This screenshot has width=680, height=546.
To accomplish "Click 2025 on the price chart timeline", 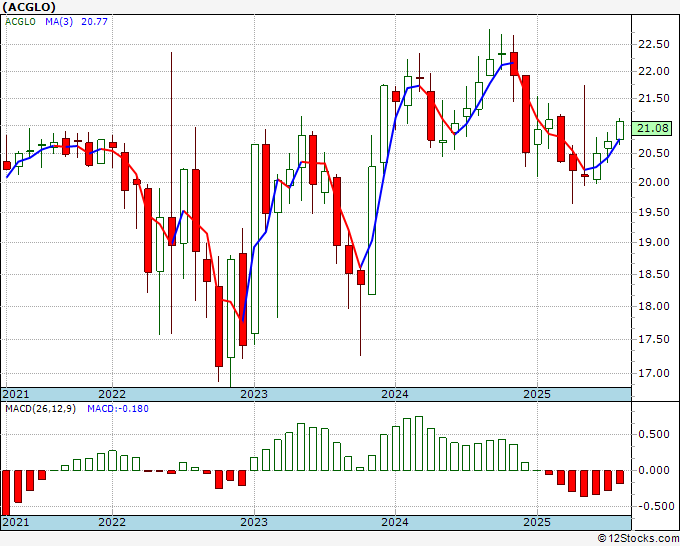I will point(536,394).
